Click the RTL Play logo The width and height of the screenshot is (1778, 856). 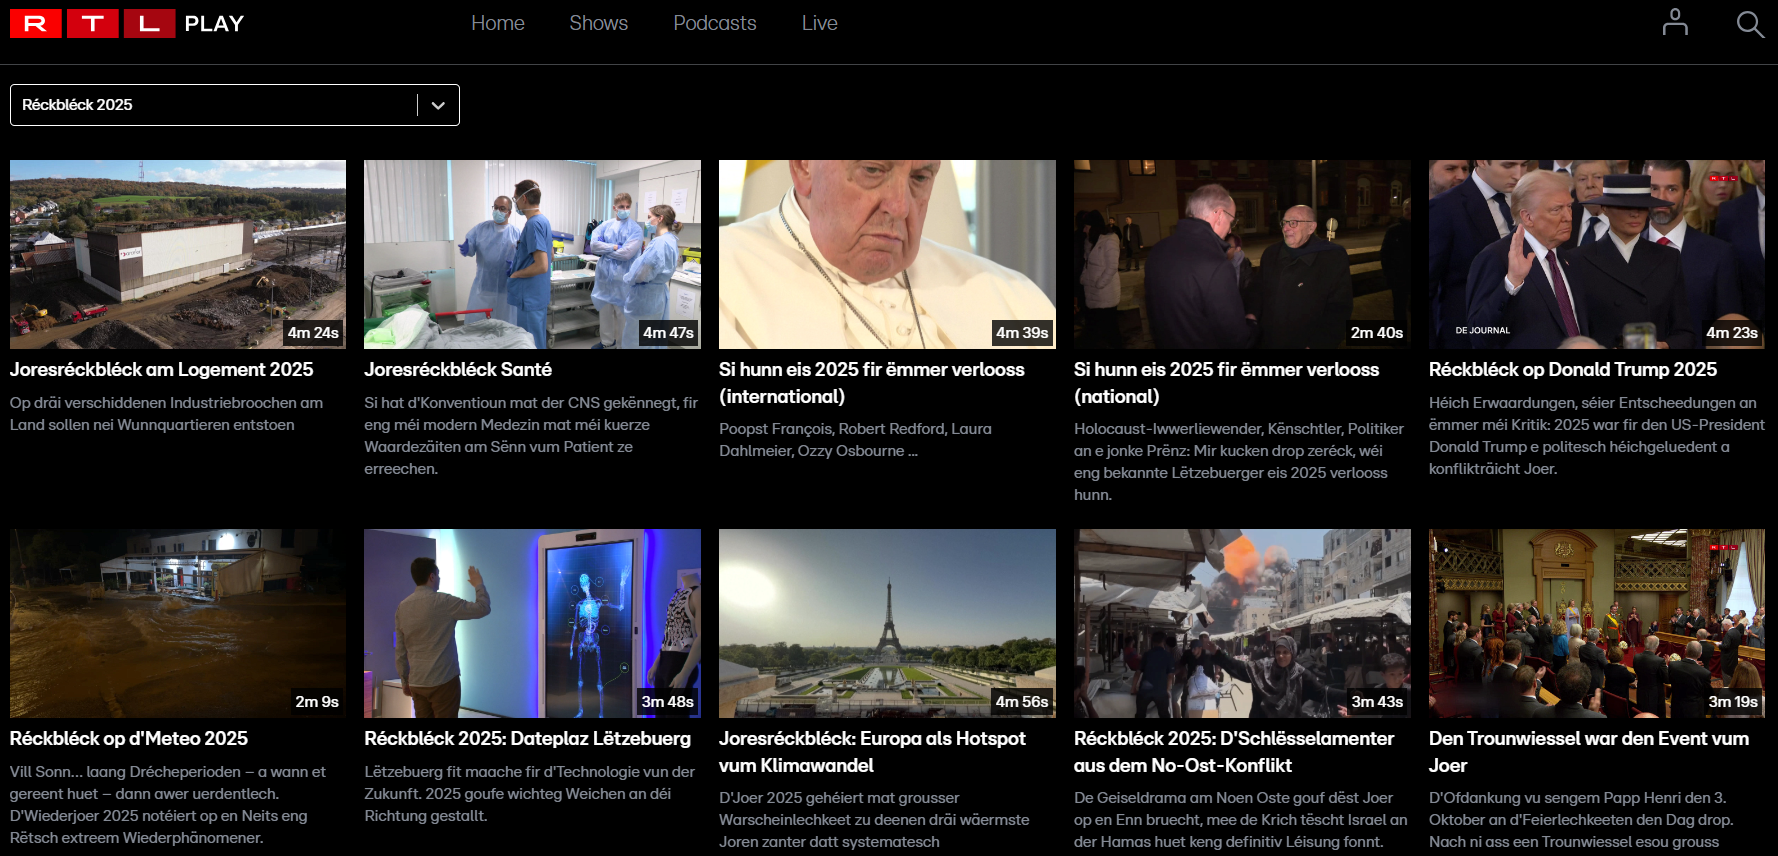click(x=127, y=23)
